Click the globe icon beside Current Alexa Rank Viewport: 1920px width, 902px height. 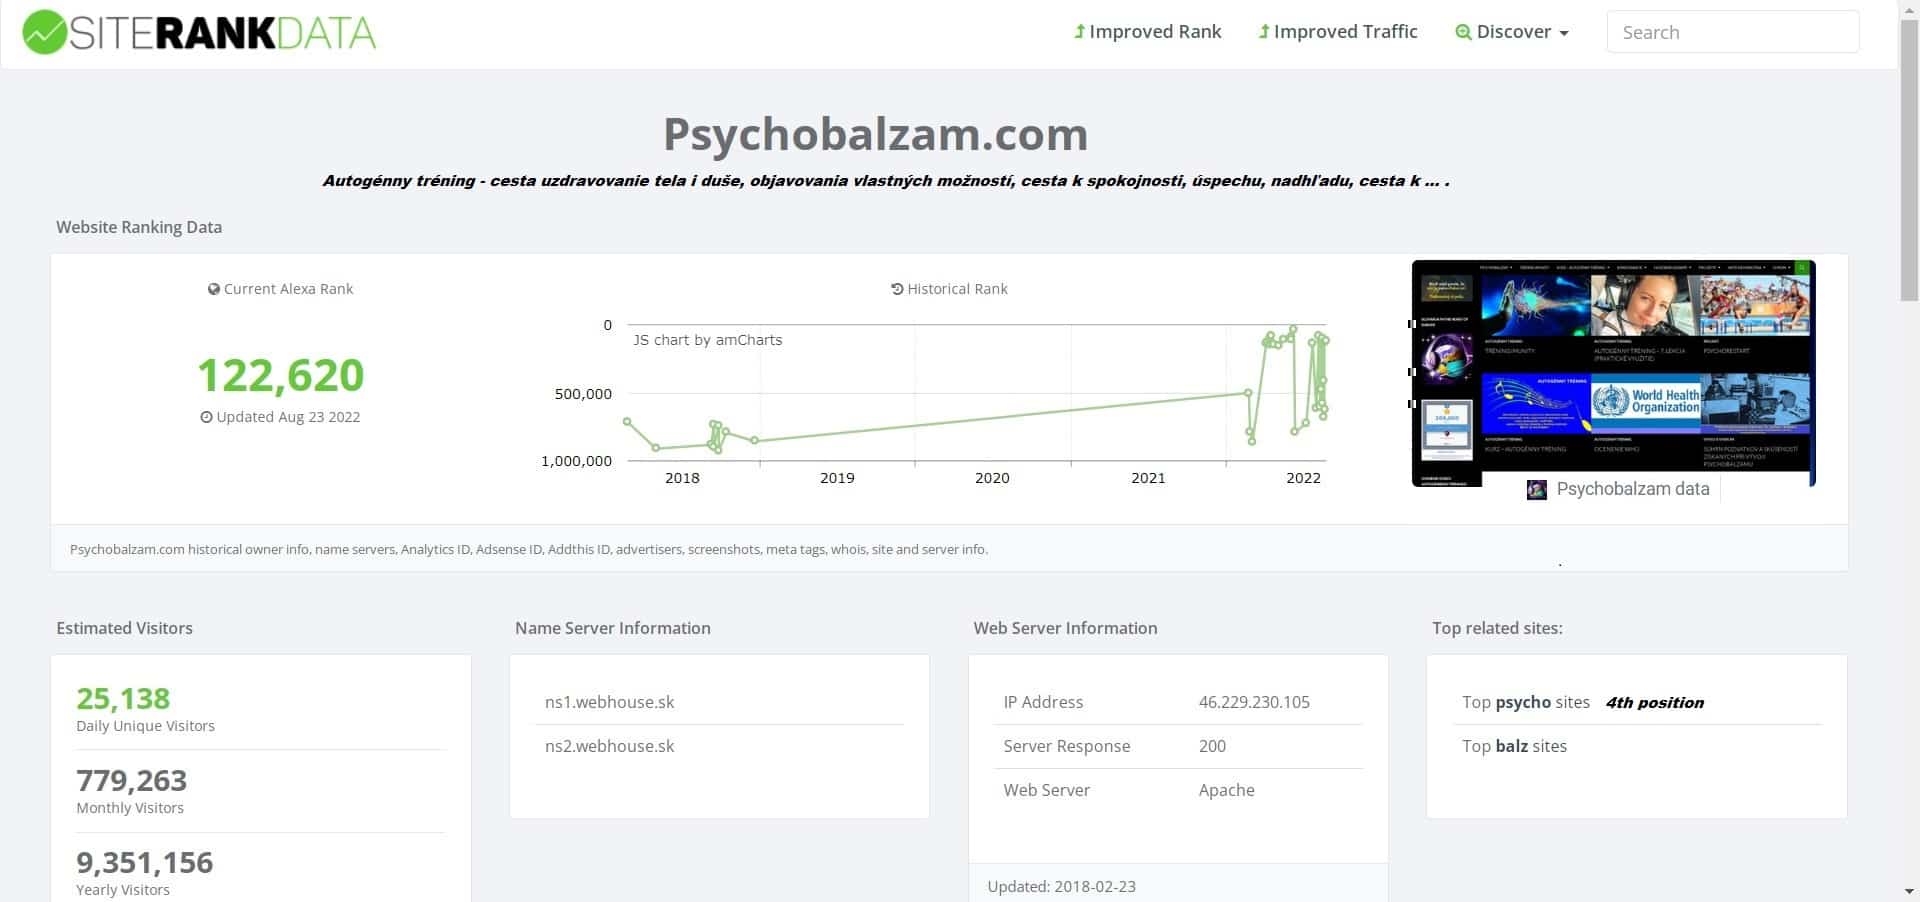click(213, 289)
